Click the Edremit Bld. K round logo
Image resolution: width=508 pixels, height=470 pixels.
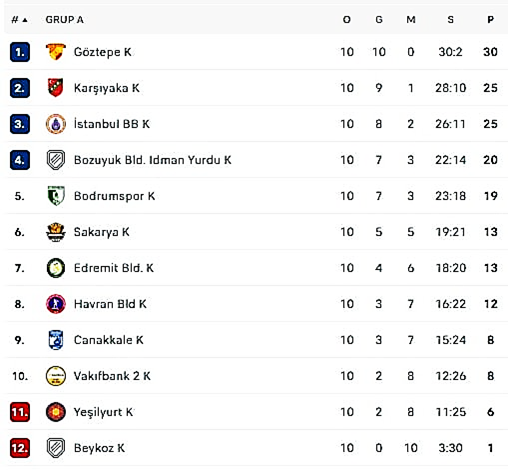coord(56,268)
